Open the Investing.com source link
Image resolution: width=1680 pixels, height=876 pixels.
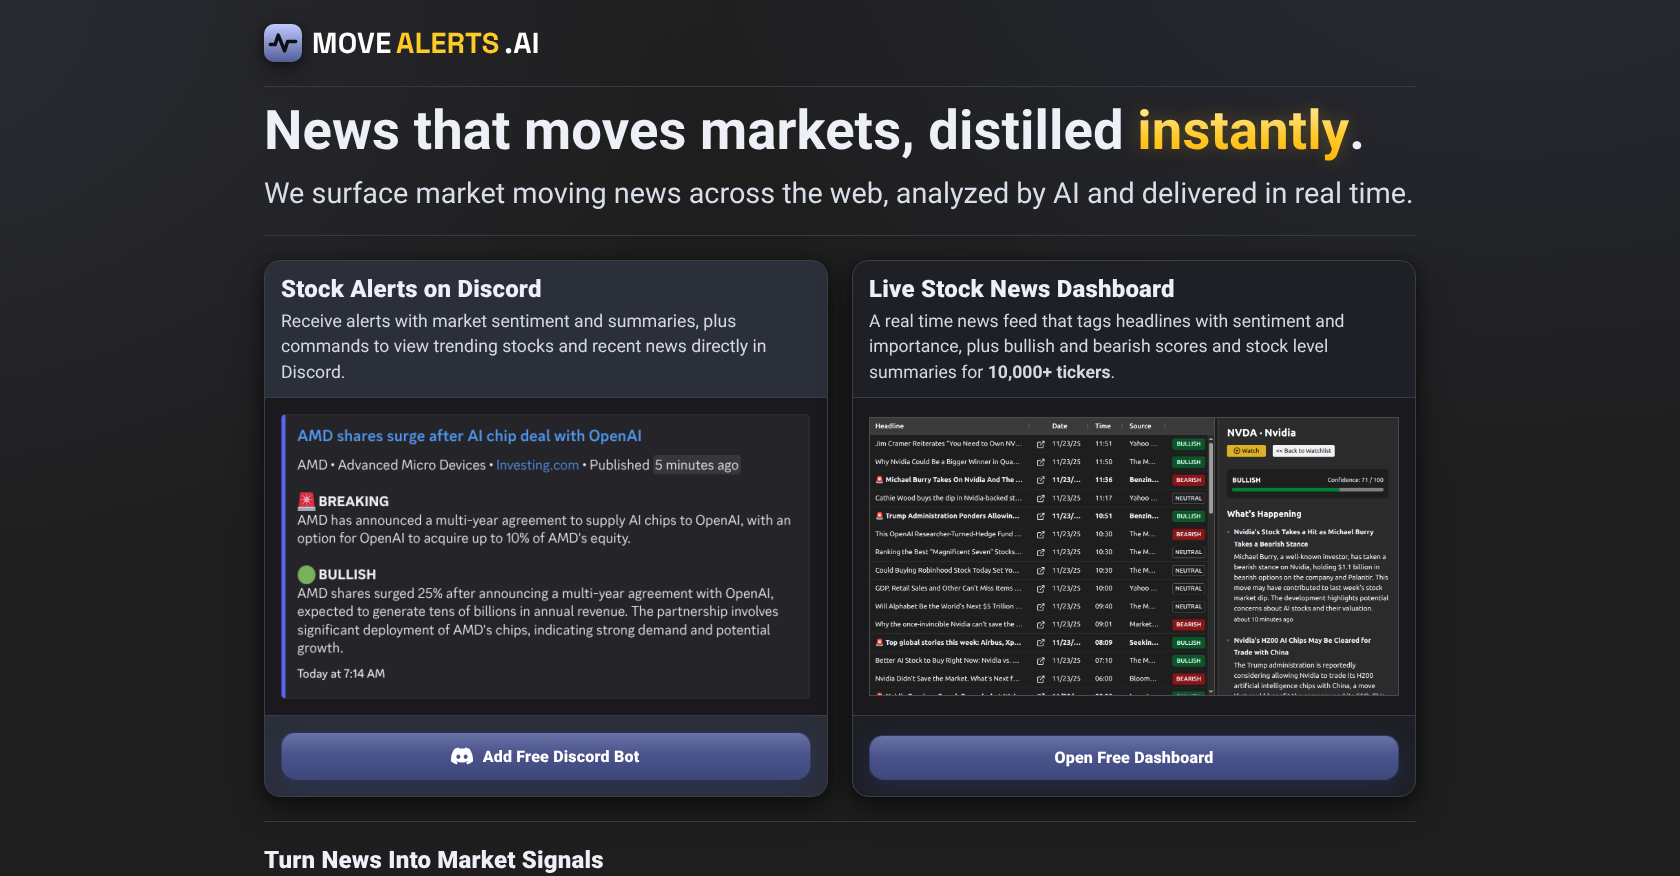[537, 465]
